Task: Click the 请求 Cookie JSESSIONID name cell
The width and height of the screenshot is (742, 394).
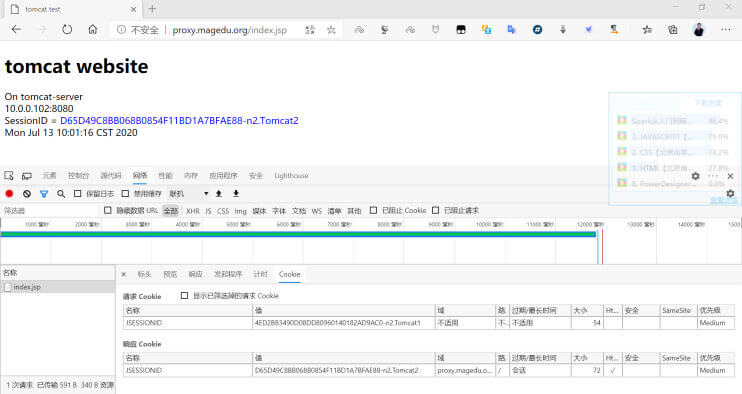Action: [x=188, y=323]
